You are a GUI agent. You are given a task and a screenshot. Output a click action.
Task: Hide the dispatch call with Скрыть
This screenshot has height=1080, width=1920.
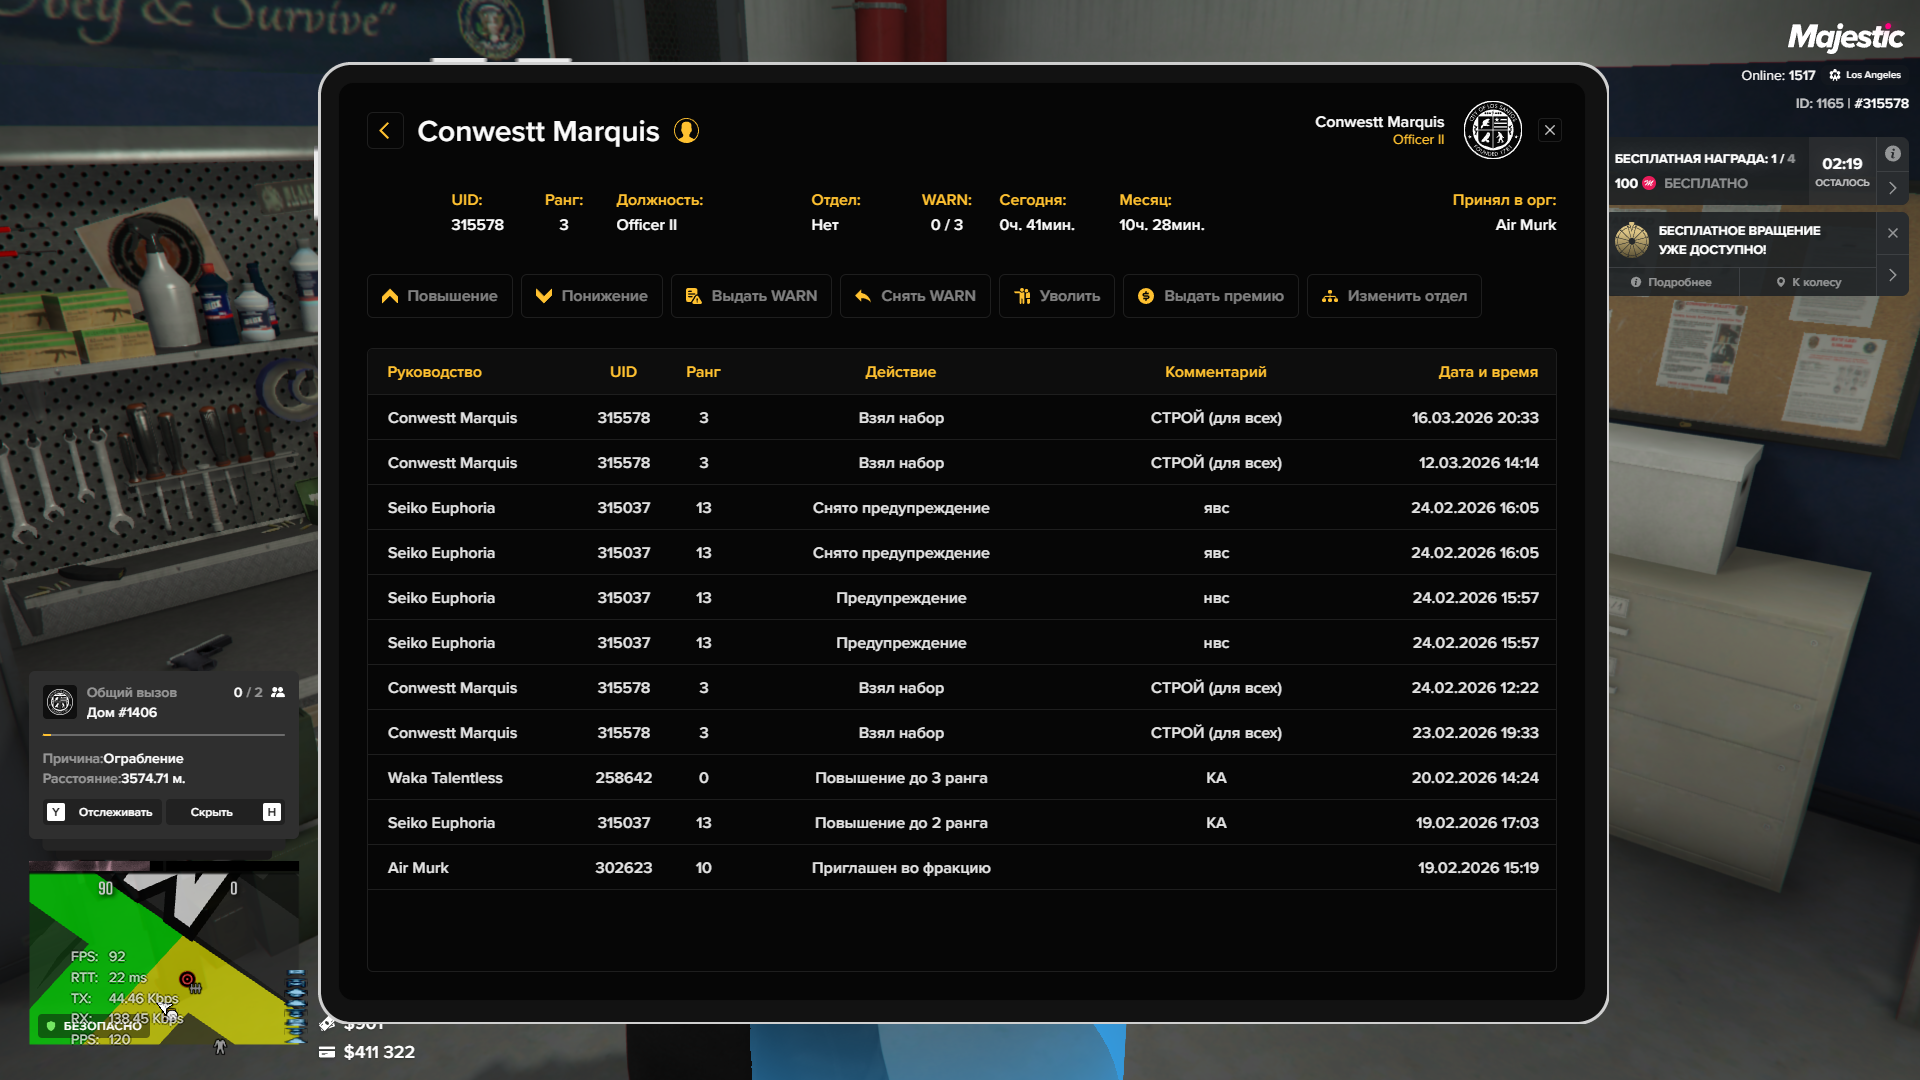[211, 812]
